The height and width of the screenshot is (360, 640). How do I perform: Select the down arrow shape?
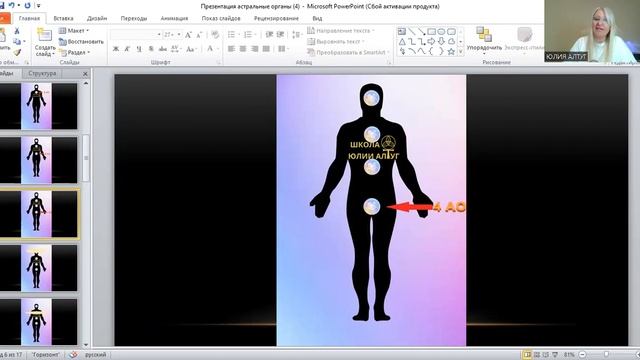441,42
